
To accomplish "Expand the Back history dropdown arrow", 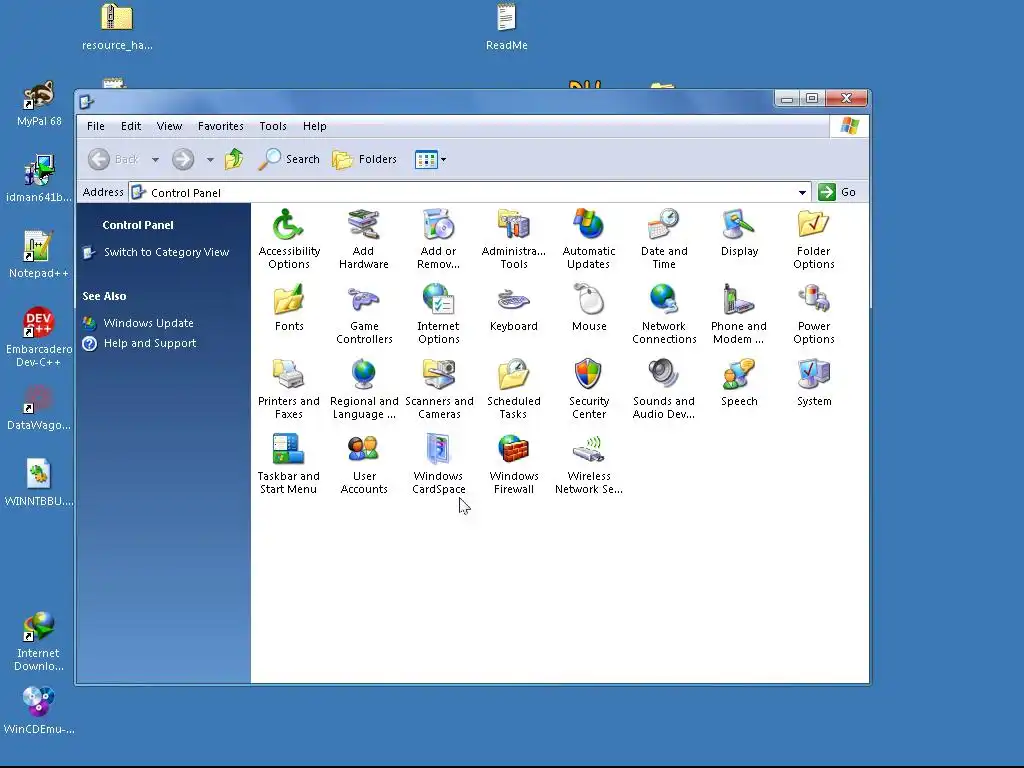I will pos(155,159).
